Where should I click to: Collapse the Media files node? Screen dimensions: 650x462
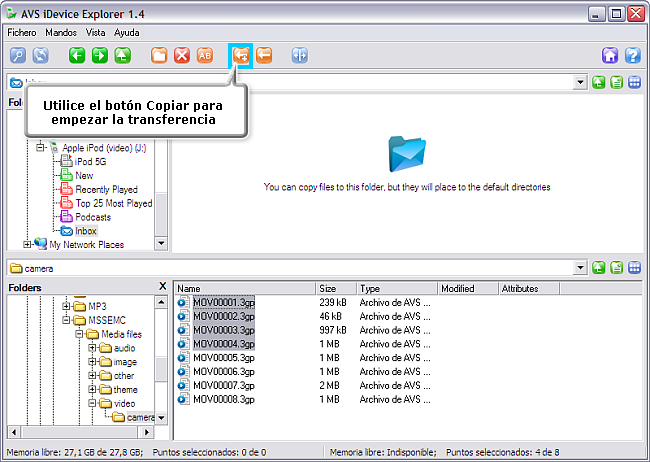(x=79, y=334)
